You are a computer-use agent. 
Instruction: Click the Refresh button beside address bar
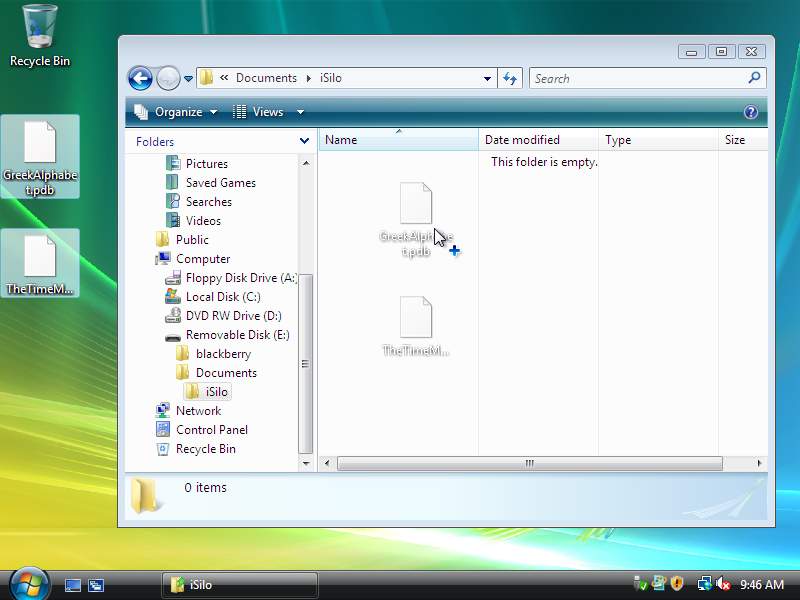(511, 78)
